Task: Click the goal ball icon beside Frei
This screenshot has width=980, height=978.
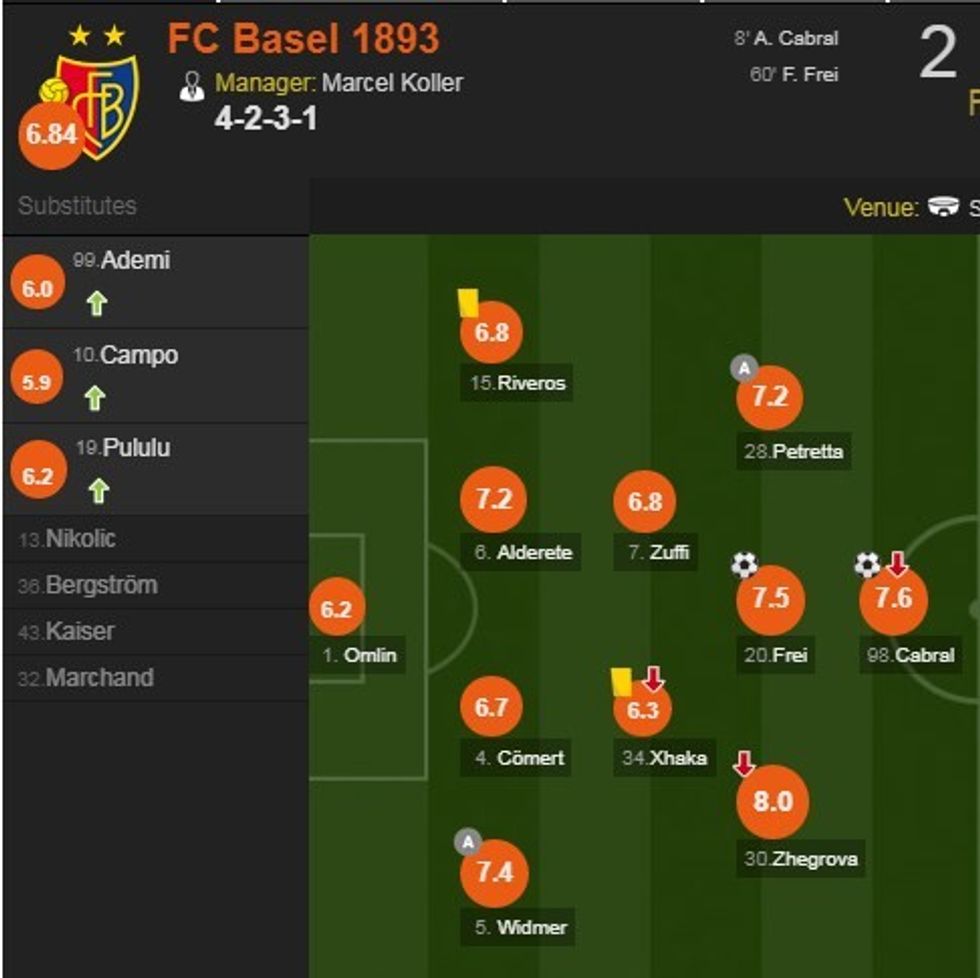Action: pos(744,566)
